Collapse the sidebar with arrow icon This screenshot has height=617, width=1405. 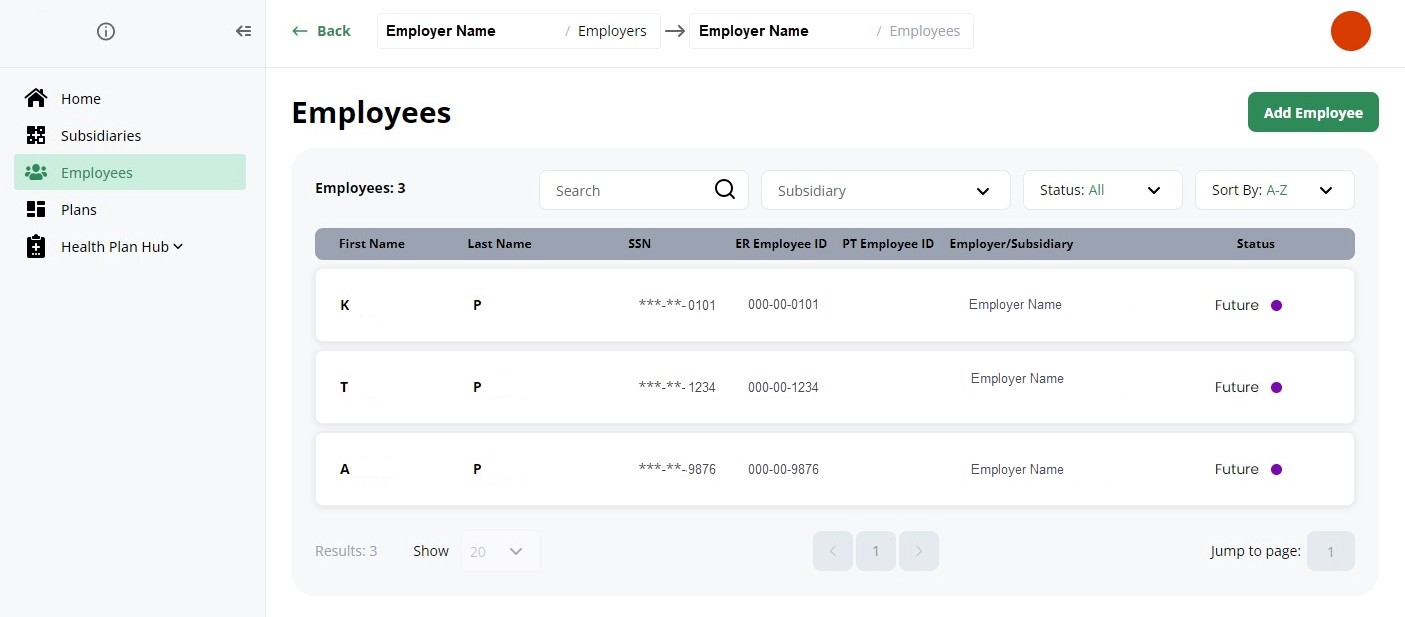point(243,31)
